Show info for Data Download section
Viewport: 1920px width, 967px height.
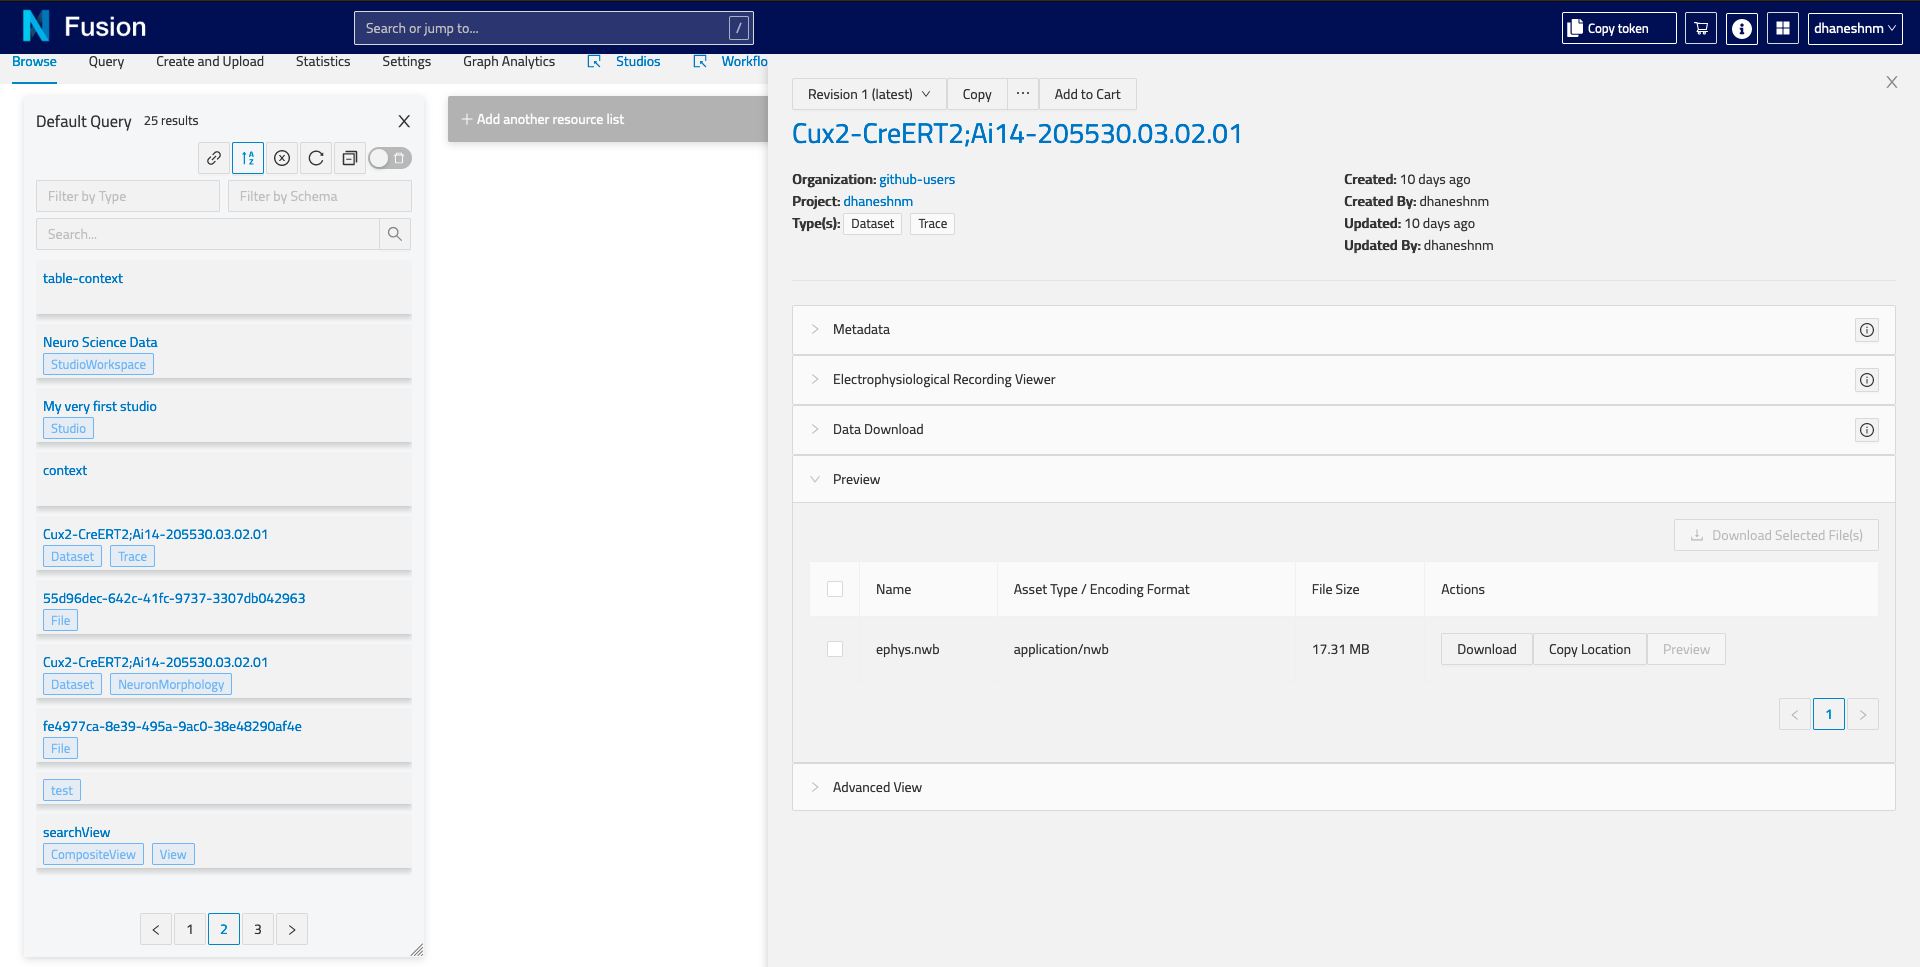pos(1867,430)
